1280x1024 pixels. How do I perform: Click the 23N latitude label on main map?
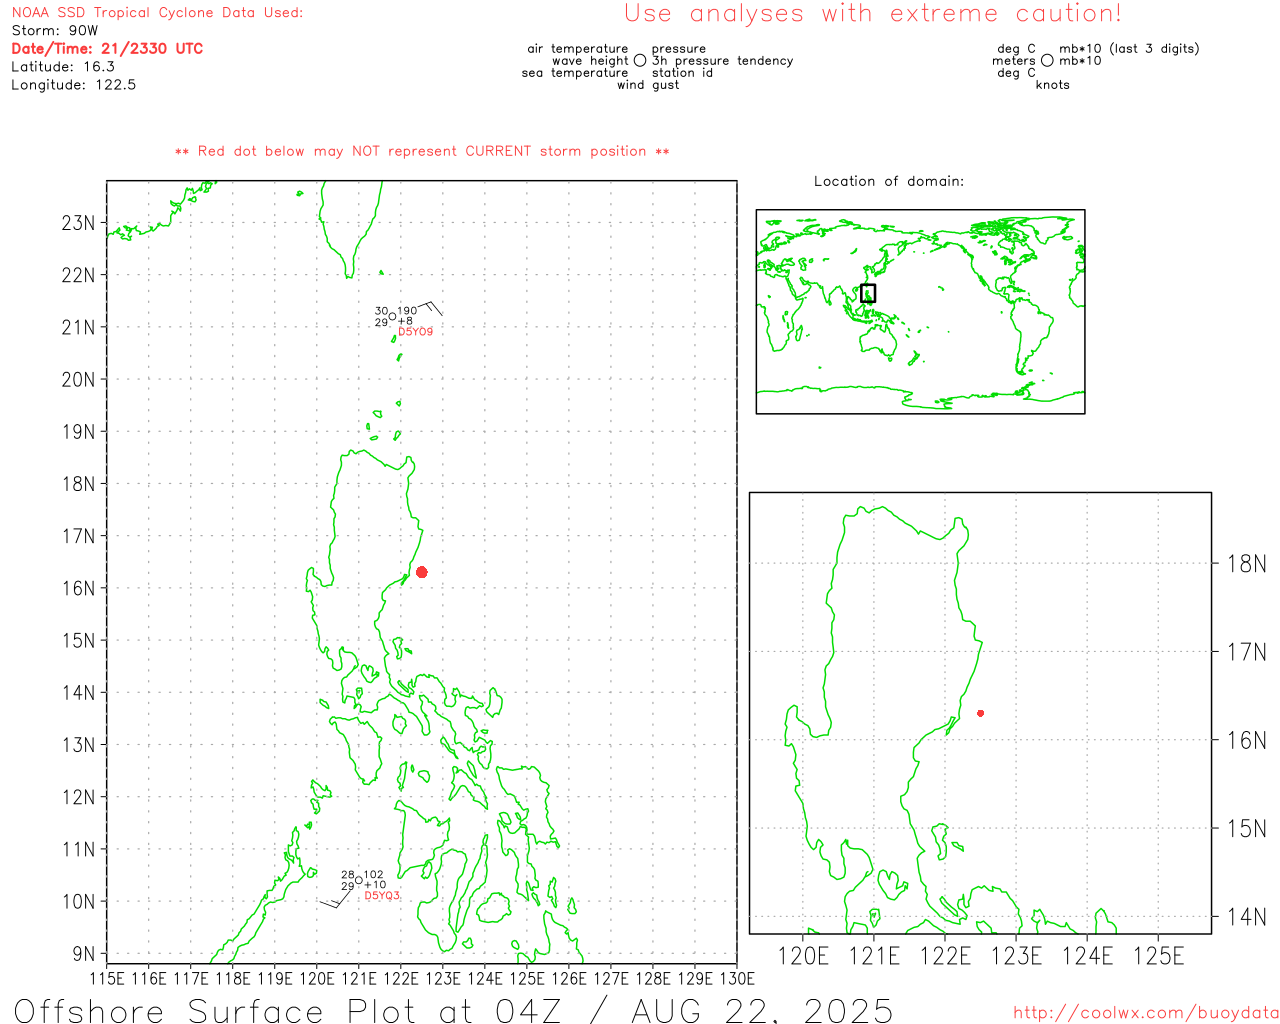tap(78, 223)
